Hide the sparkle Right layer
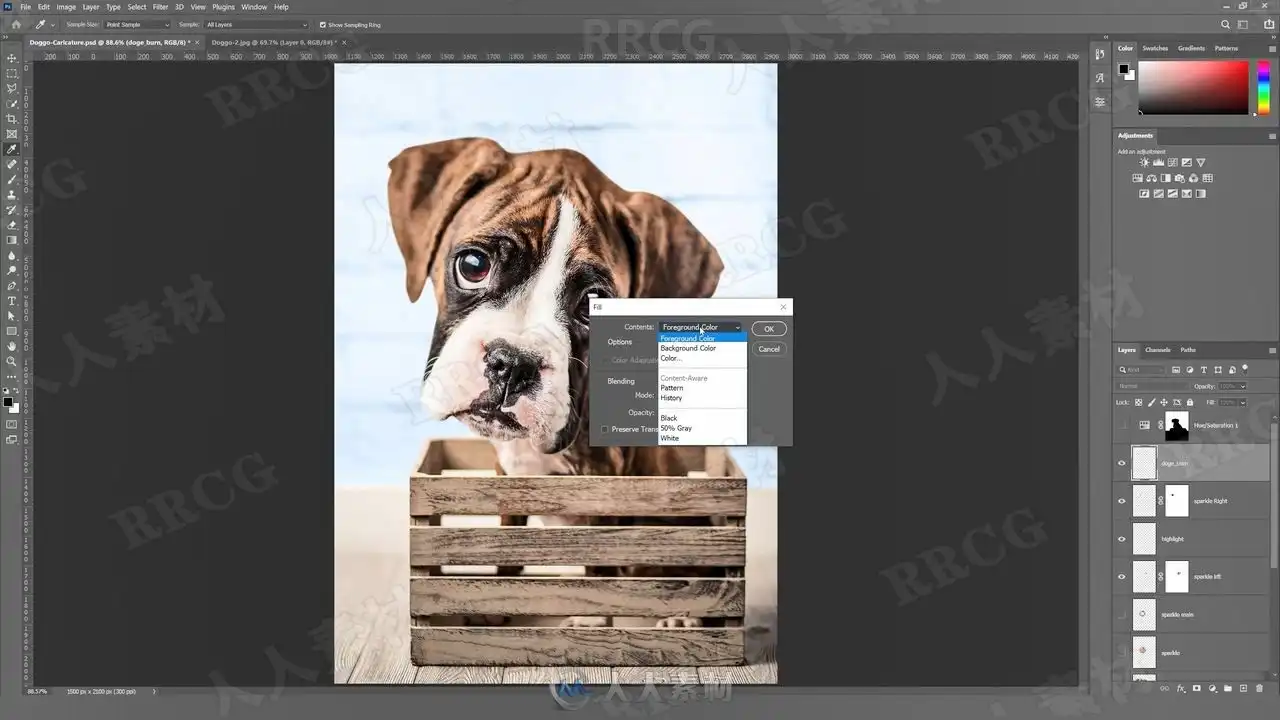The image size is (1280, 720). pyautogui.click(x=1122, y=501)
